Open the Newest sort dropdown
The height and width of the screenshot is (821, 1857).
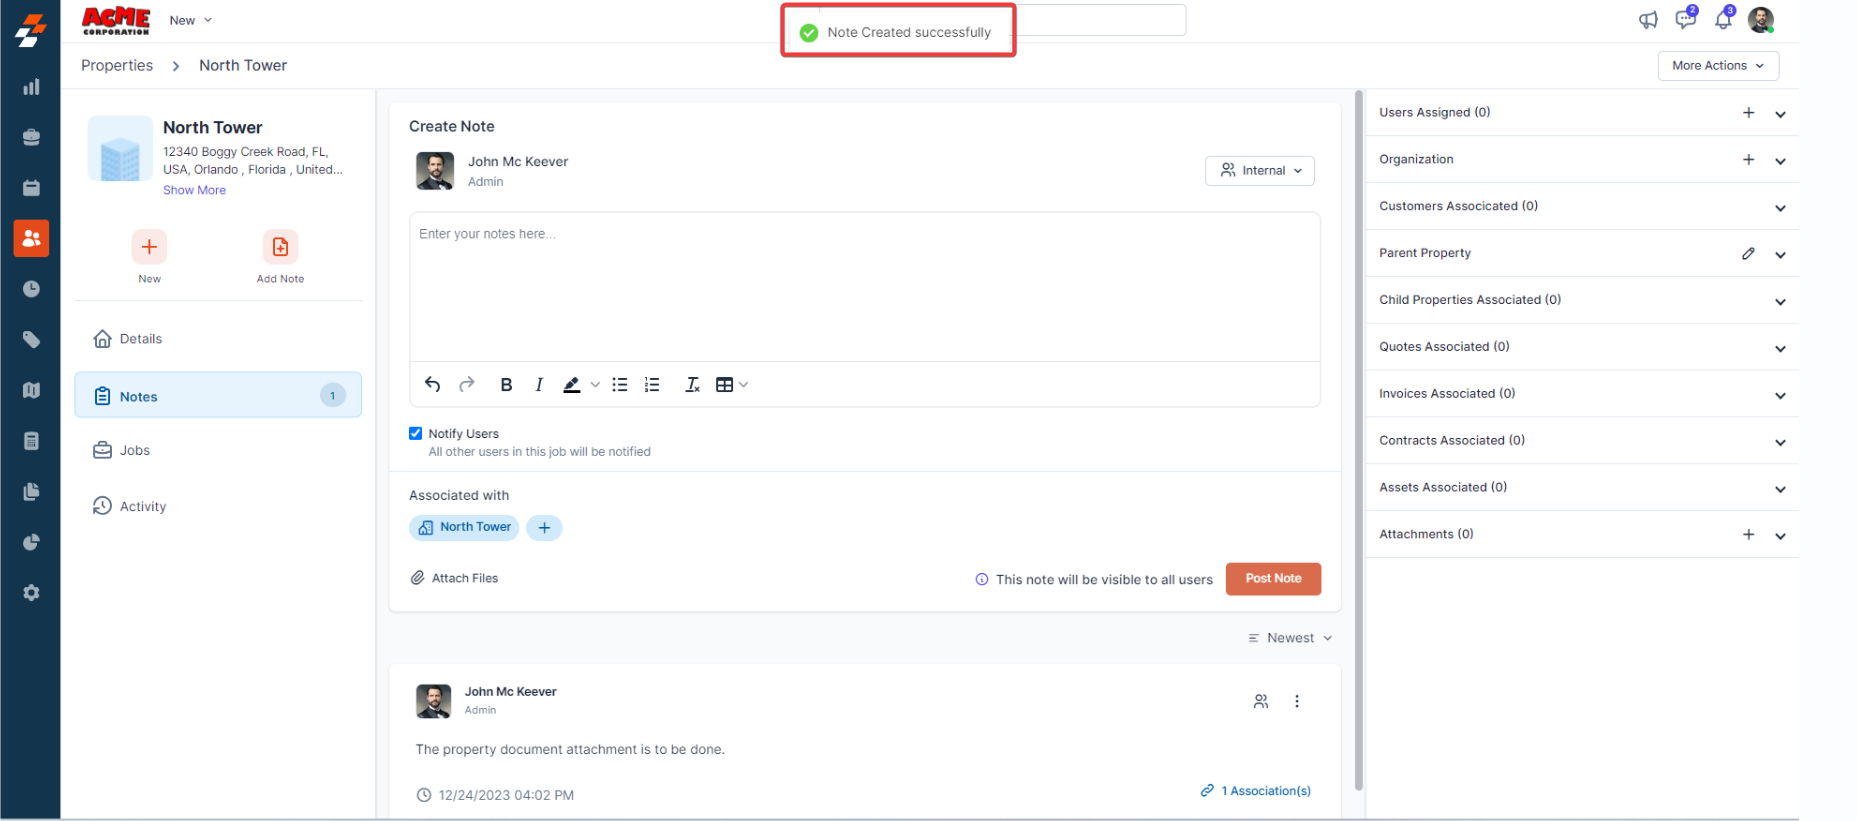[x=1291, y=638]
